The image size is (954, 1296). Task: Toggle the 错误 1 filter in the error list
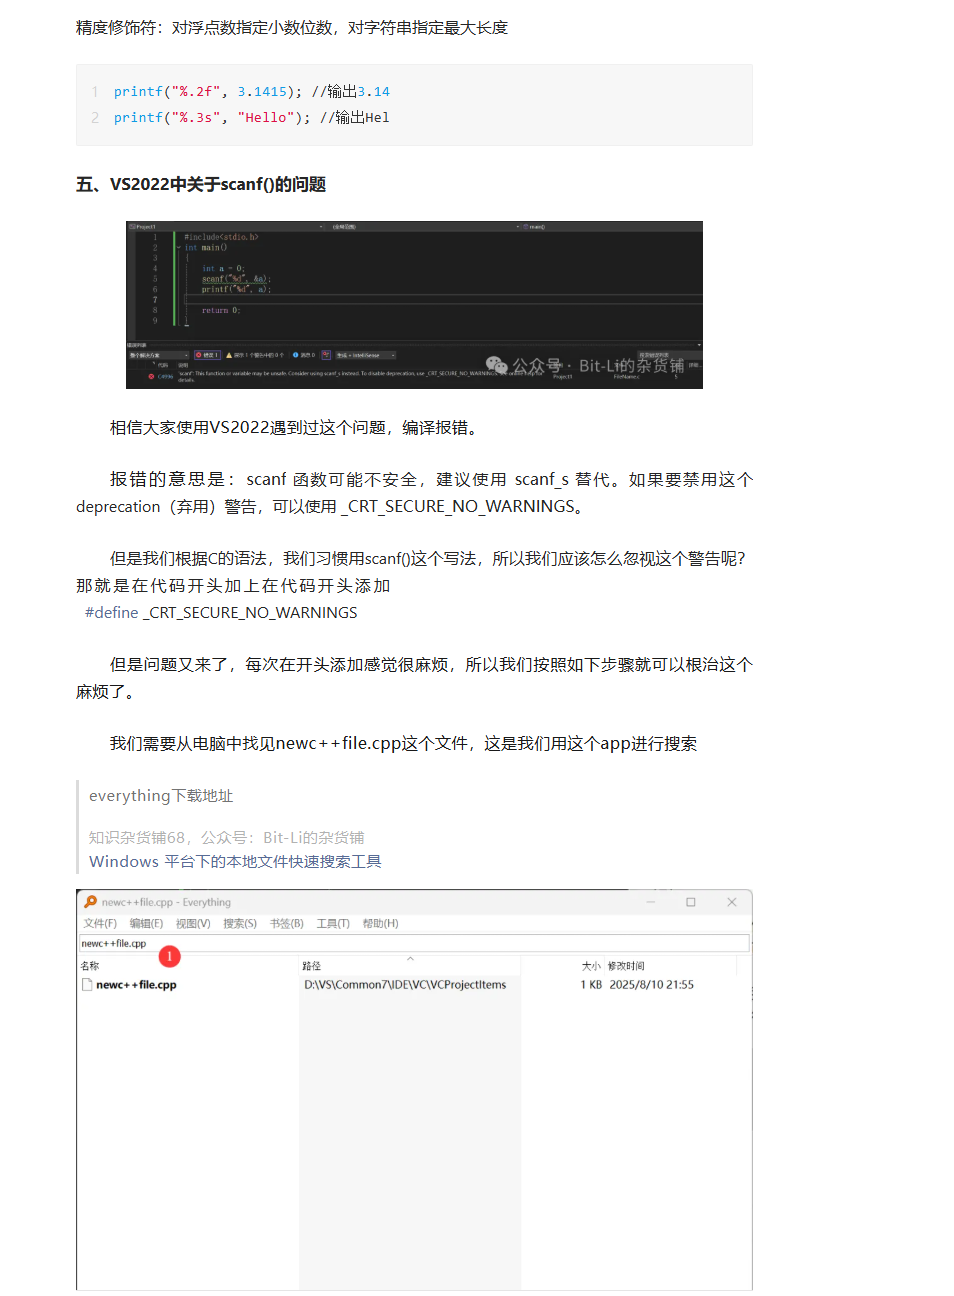[x=207, y=354]
